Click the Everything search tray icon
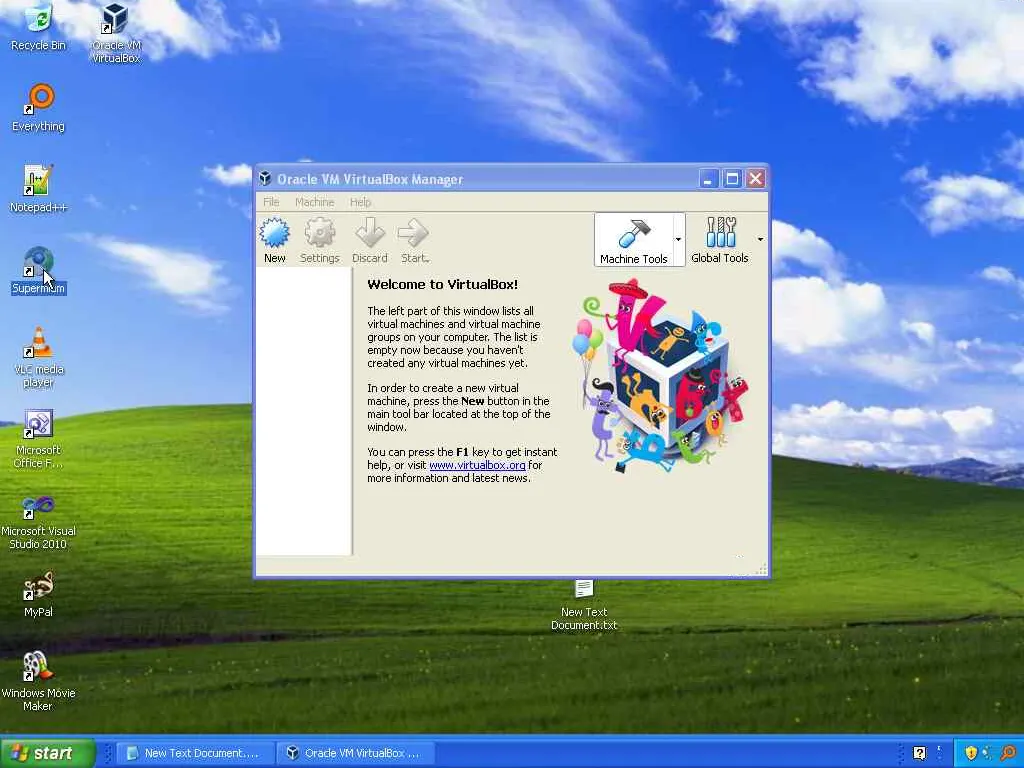1024x768 pixels. [1009, 753]
